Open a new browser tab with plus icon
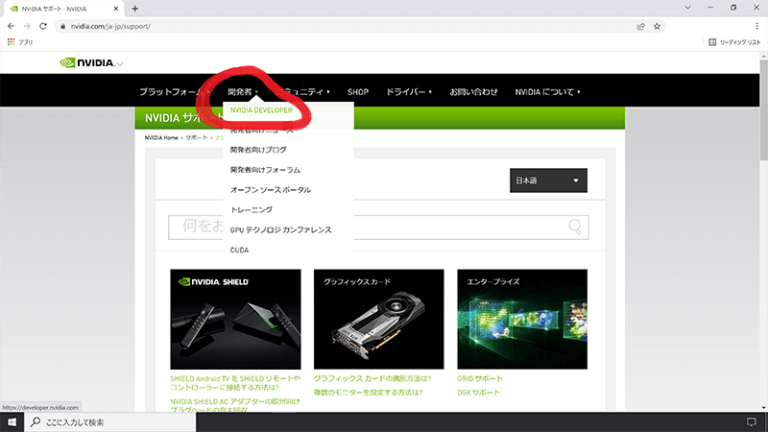Viewport: 768px width, 432px height. coord(135,8)
